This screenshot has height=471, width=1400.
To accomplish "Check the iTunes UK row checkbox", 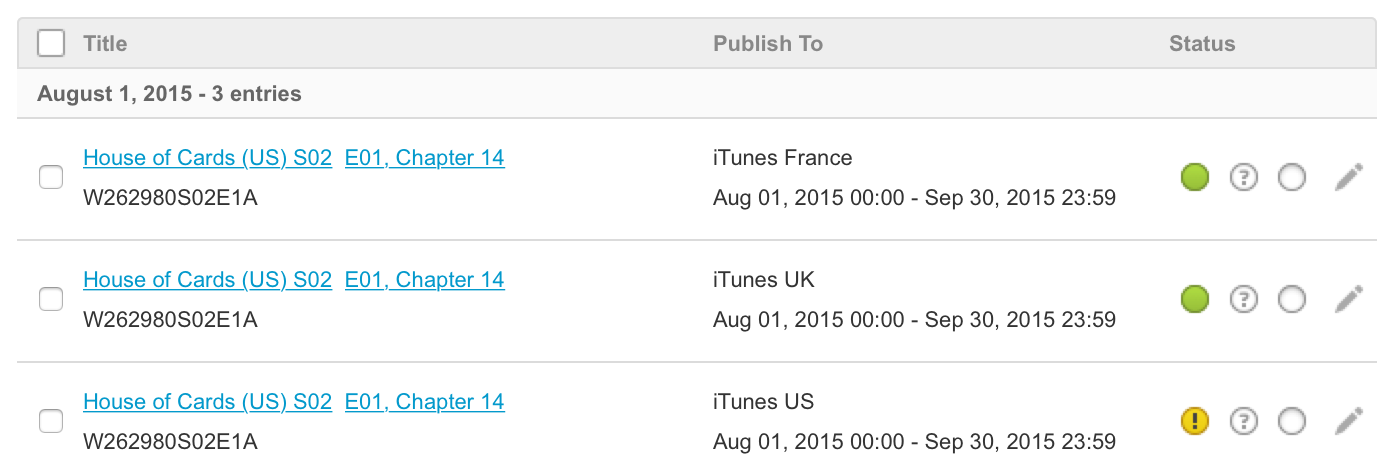I will tap(50, 299).
